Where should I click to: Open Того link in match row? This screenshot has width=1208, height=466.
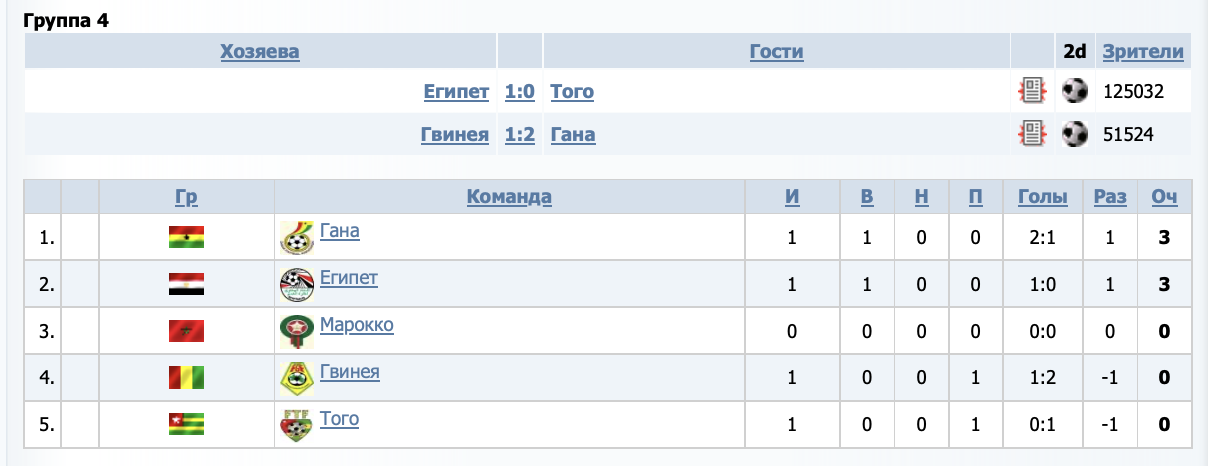[572, 92]
